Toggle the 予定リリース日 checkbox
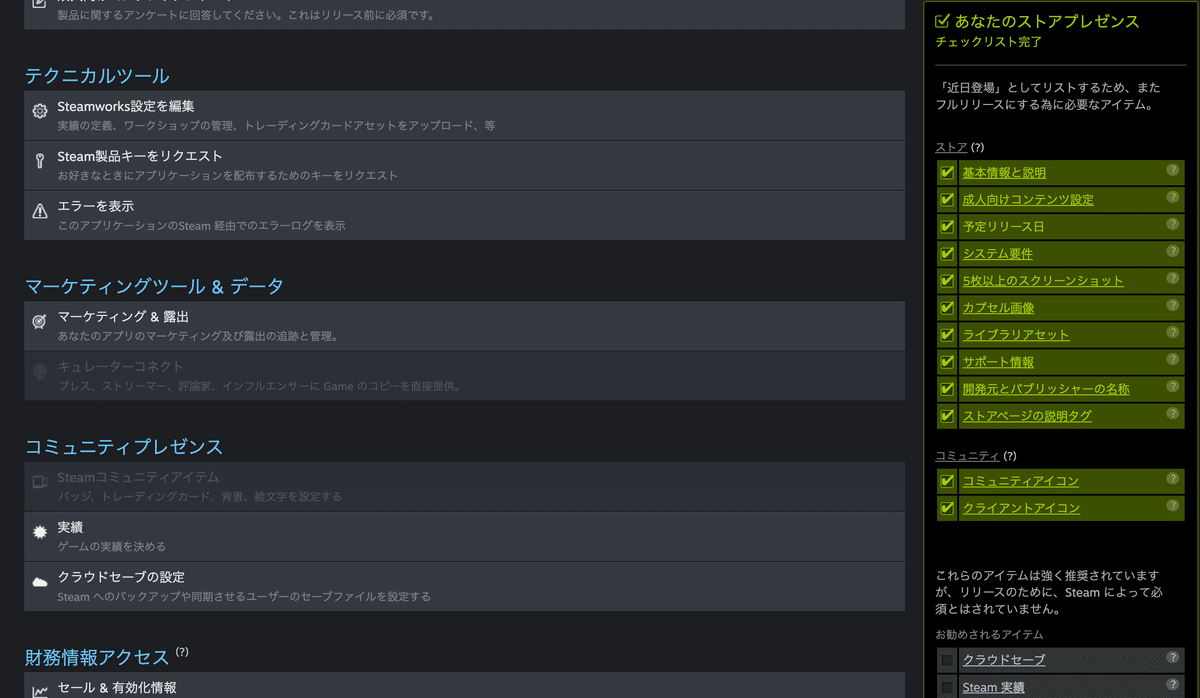Image resolution: width=1200 pixels, height=698 pixels. [947, 226]
